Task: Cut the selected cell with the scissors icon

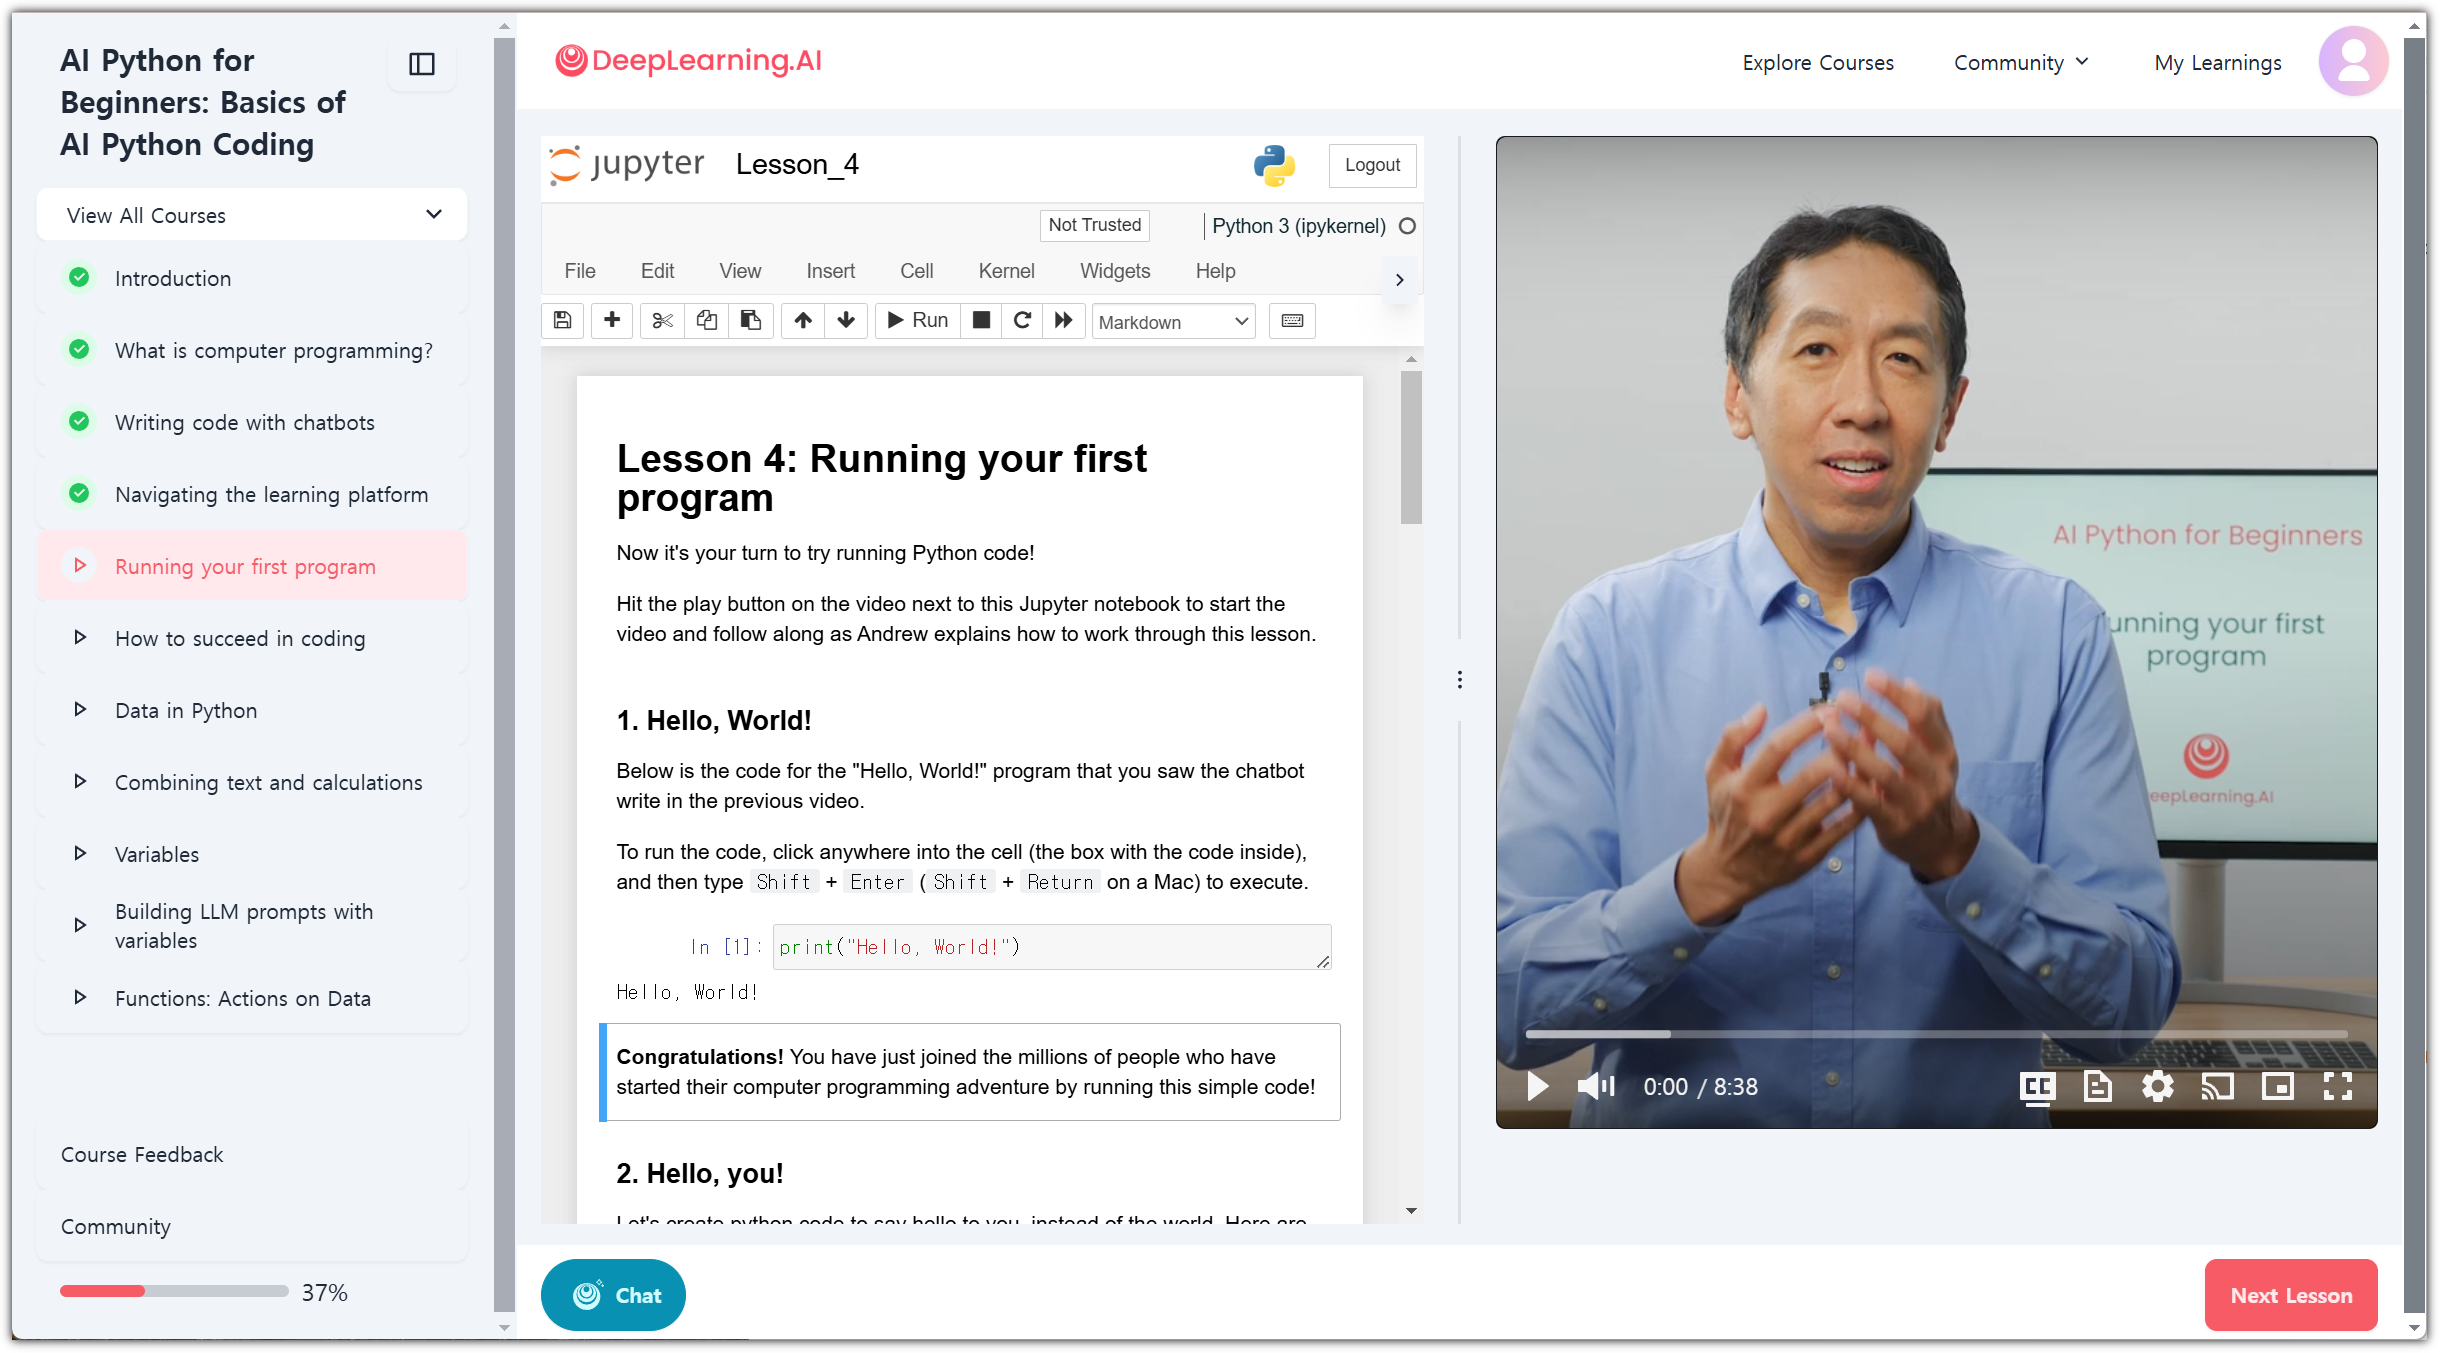Action: 662,320
